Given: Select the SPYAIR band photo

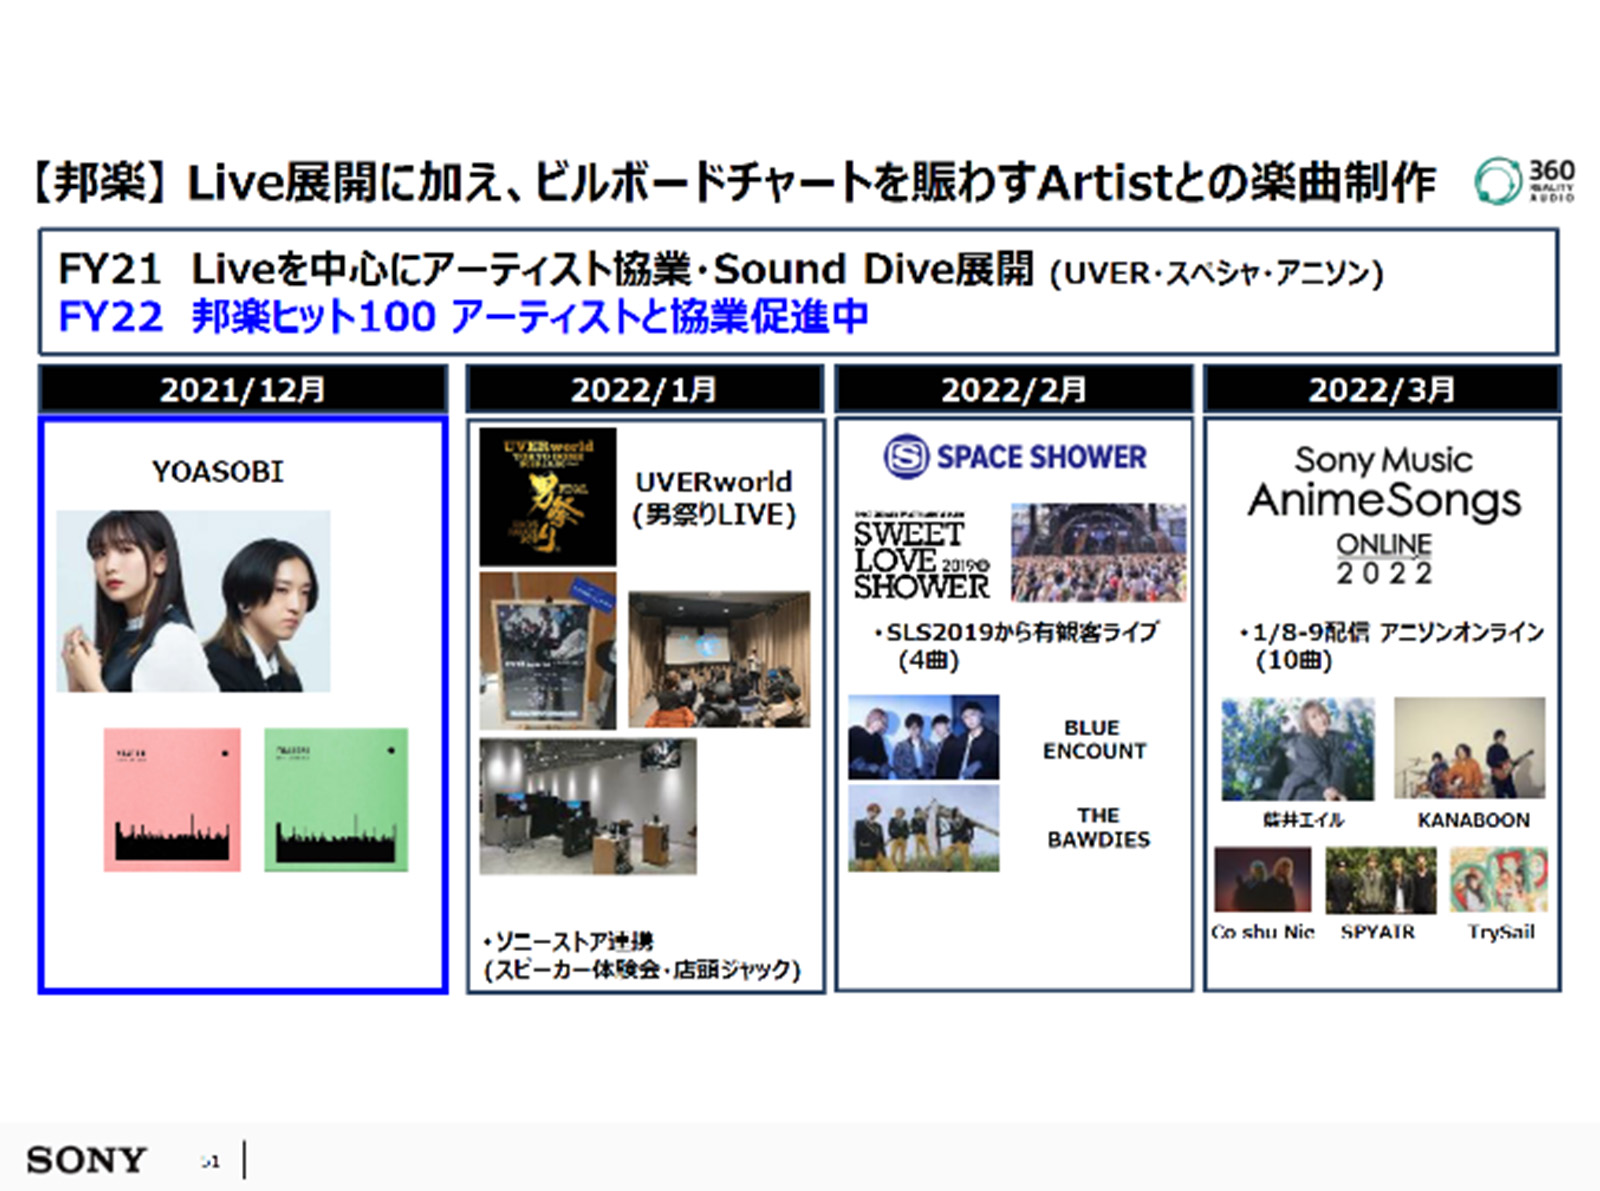Looking at the screenshot, I should pyautogui.click(x=1380, y=880).
